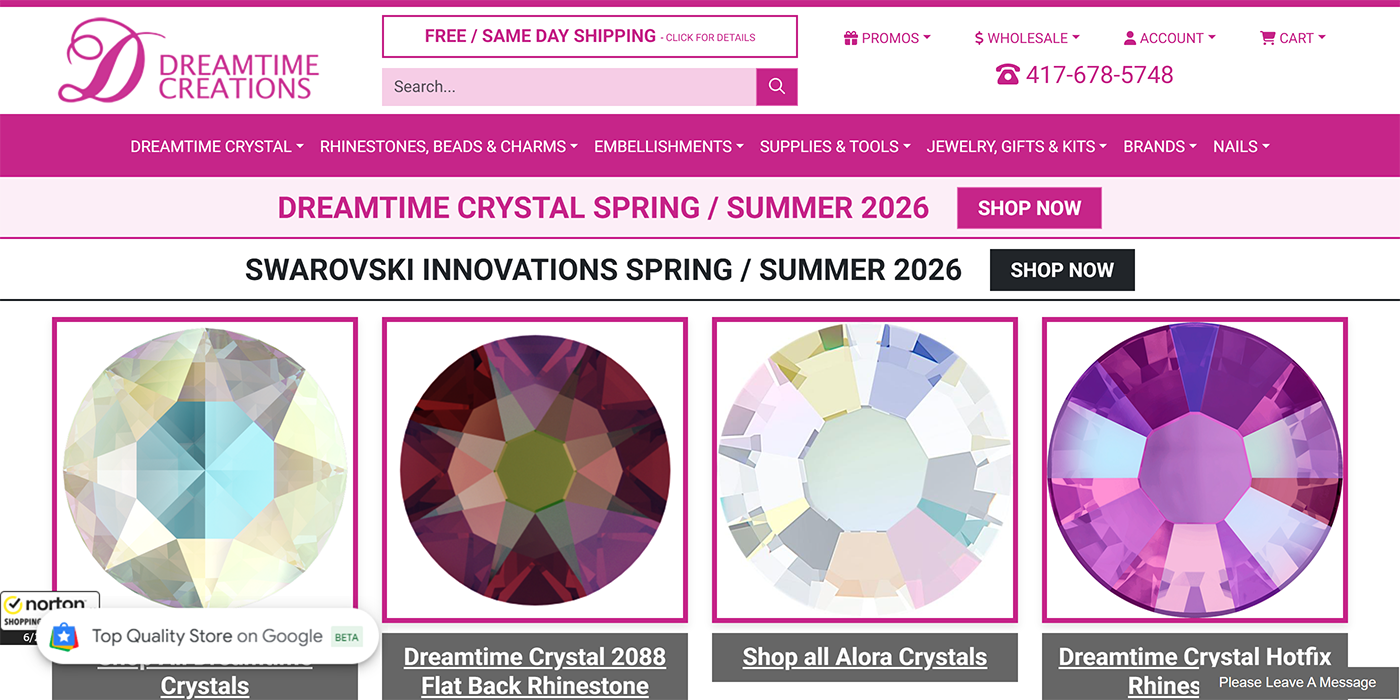Open the Embellishments navigation menu
This screenshot has height=700, width=1400.
(x=668, y=146)
